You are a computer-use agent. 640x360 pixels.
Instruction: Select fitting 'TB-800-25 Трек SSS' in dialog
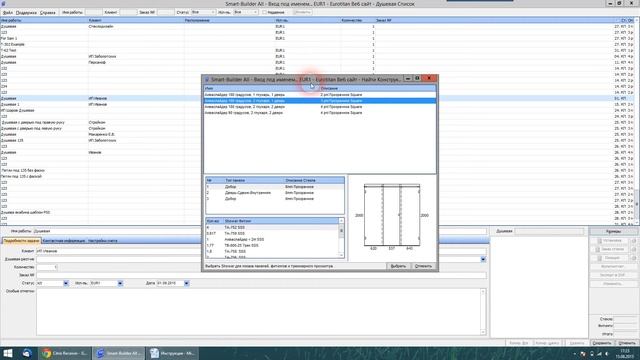click(x=272, y=245)
